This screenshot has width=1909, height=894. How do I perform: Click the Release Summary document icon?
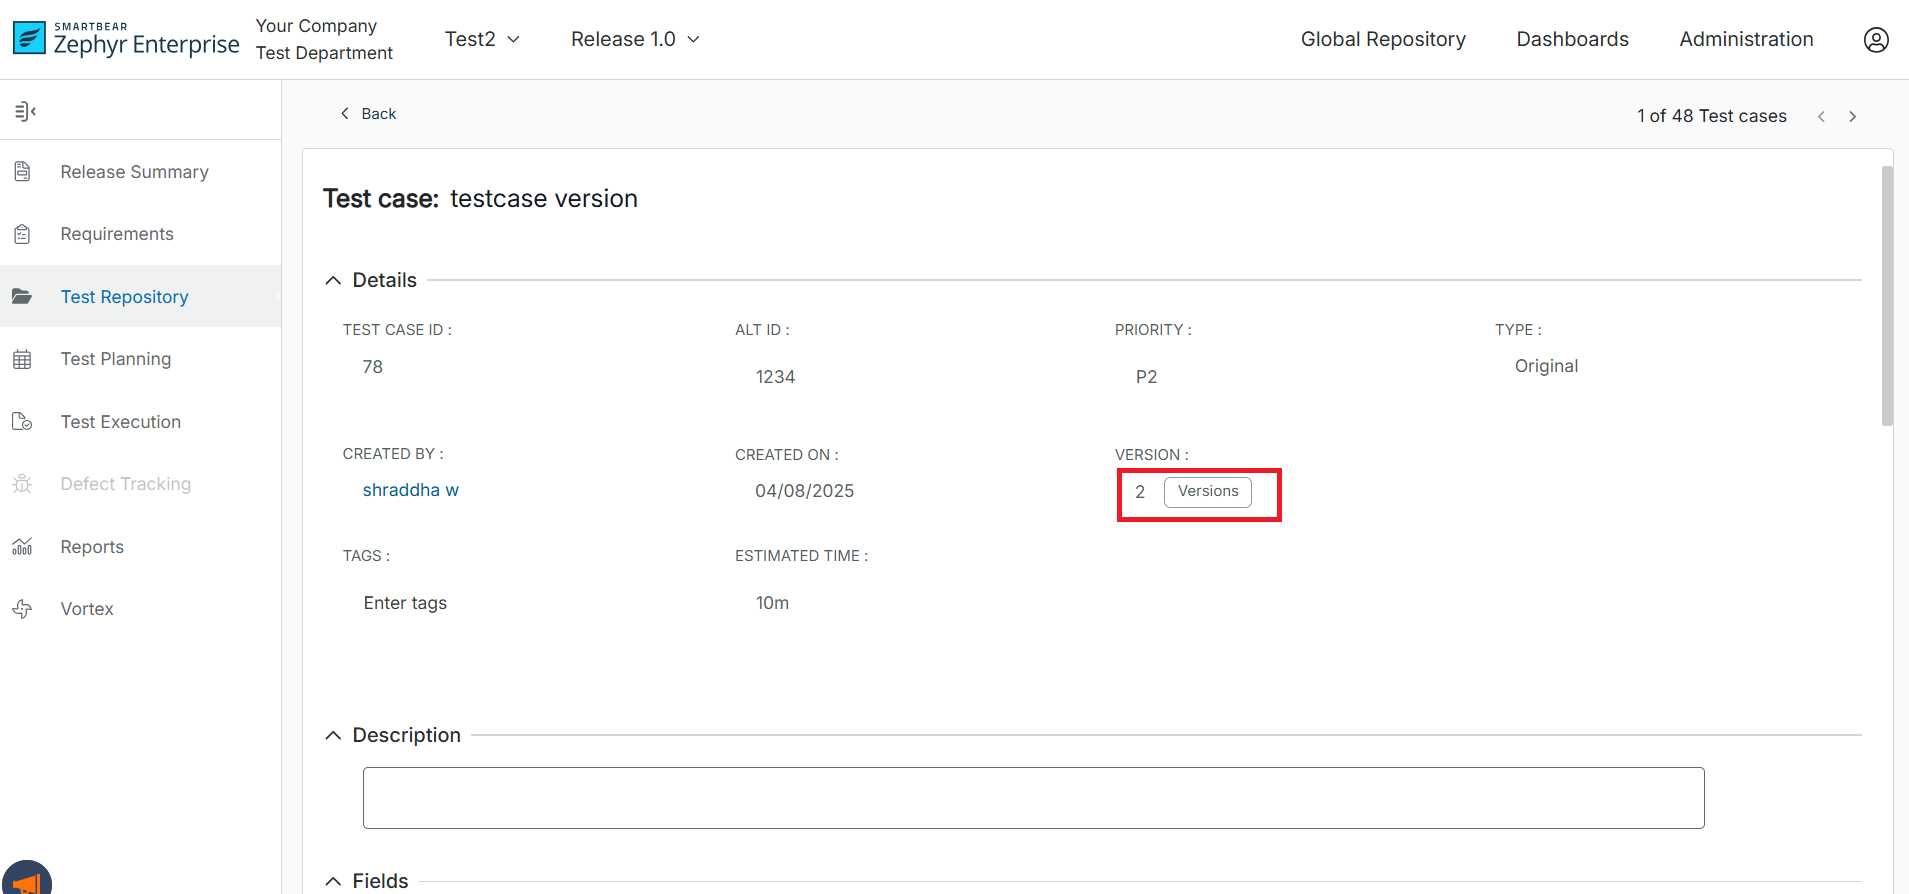[x=22, y=172]
